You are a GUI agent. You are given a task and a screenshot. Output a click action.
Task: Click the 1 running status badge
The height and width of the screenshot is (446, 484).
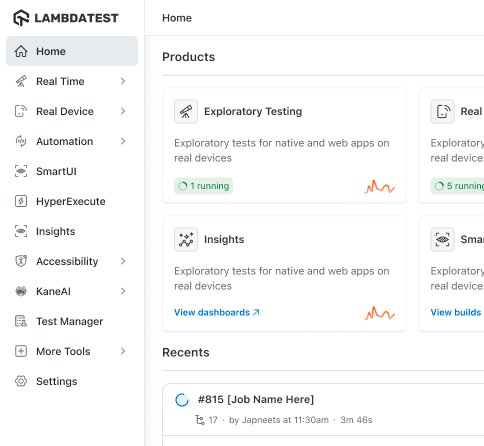203,186
